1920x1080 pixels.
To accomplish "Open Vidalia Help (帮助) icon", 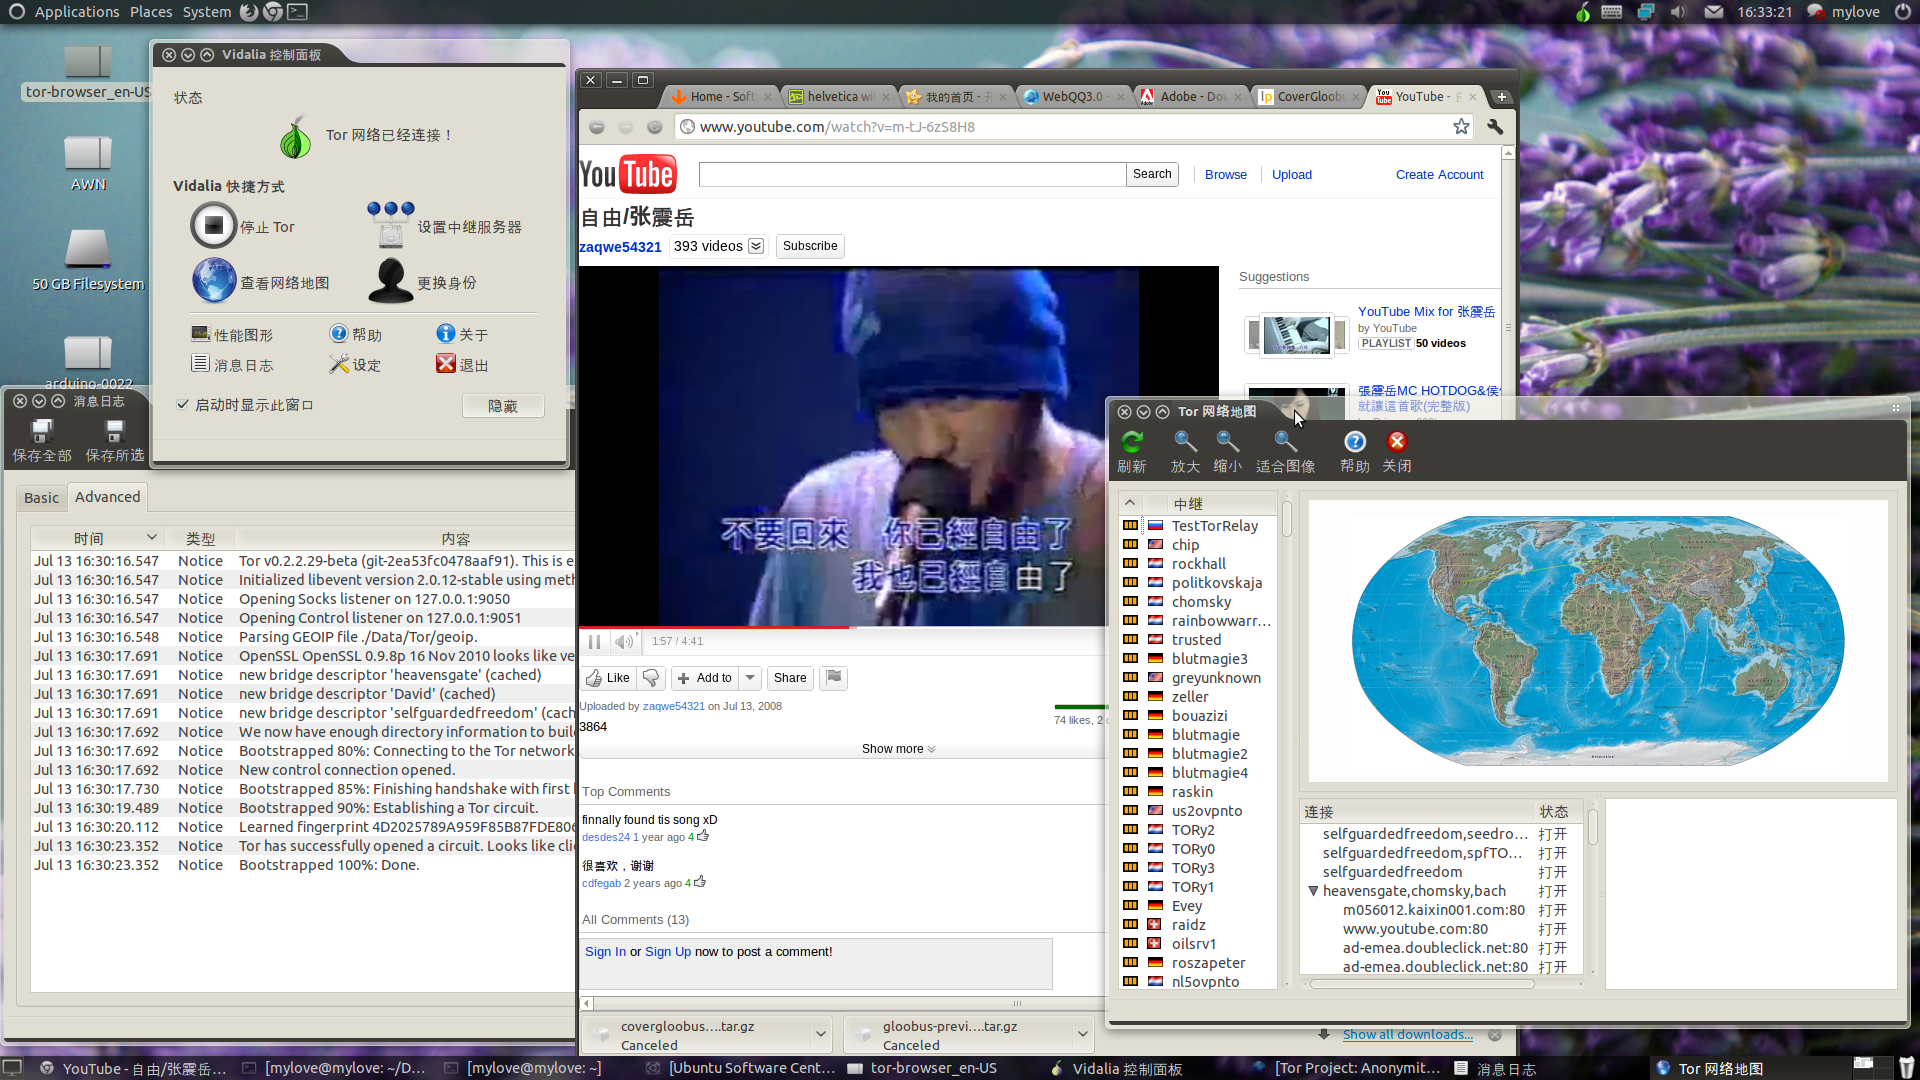I will coord(339,334).
